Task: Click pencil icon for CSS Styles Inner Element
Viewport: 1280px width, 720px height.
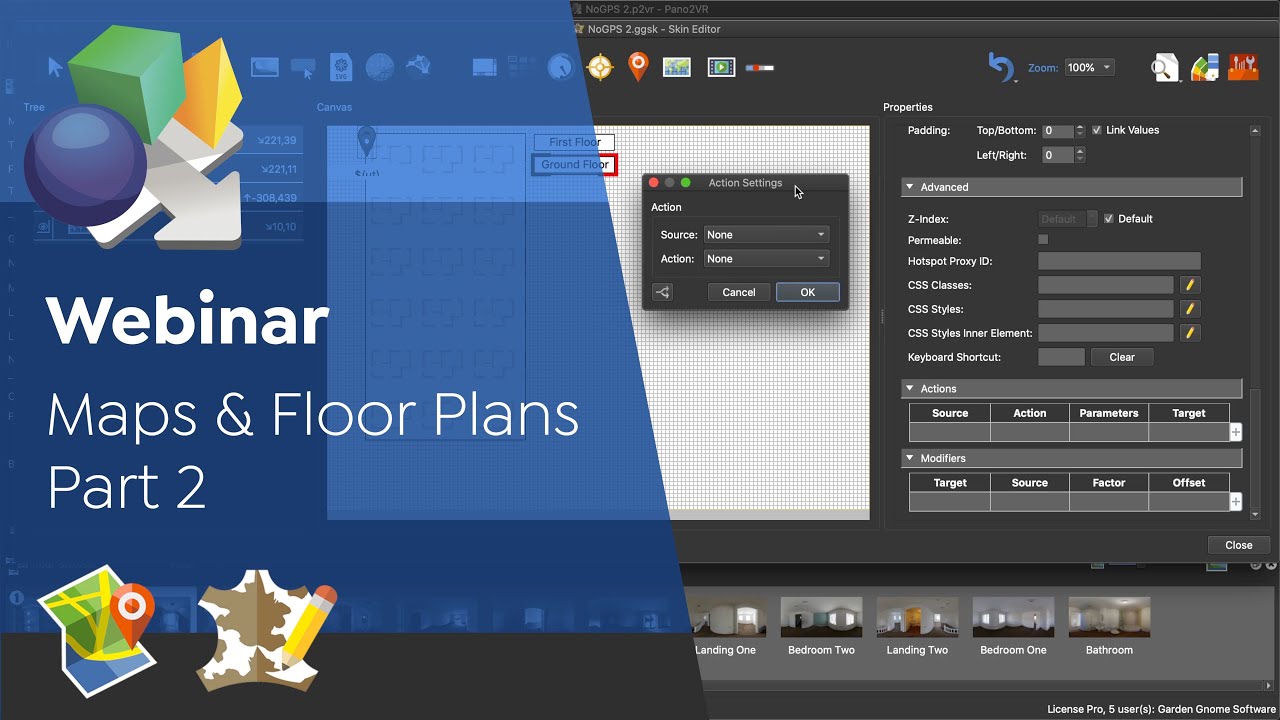Action: (x=1190, y=333)
